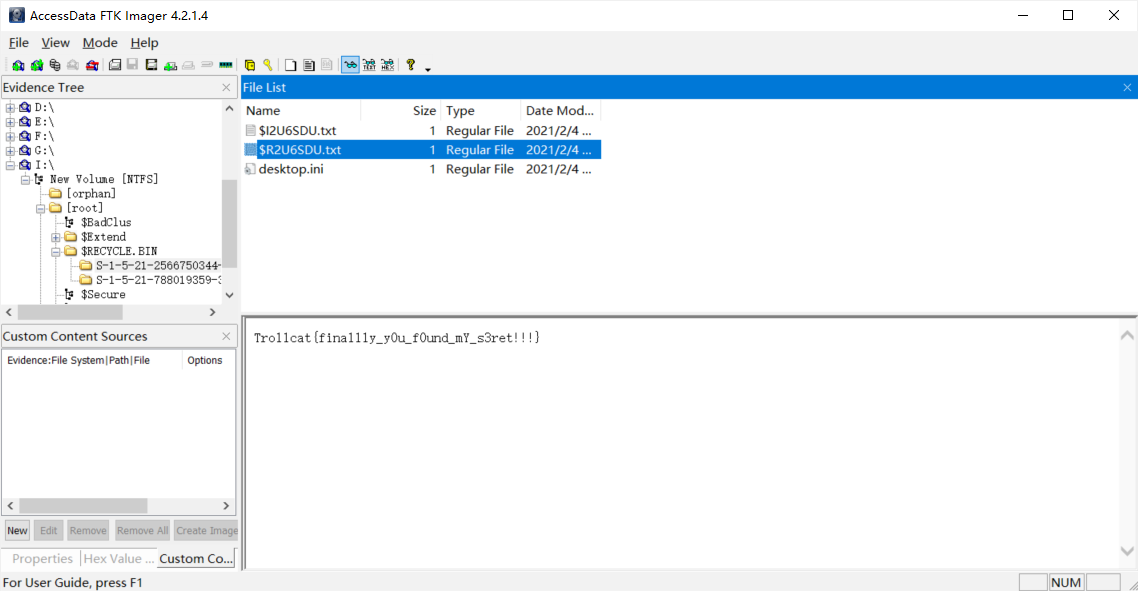Expand the $Extend folder node
The width and height of the screenshot is (1138, 591).
pyautogui.click(x=57, y=237)
